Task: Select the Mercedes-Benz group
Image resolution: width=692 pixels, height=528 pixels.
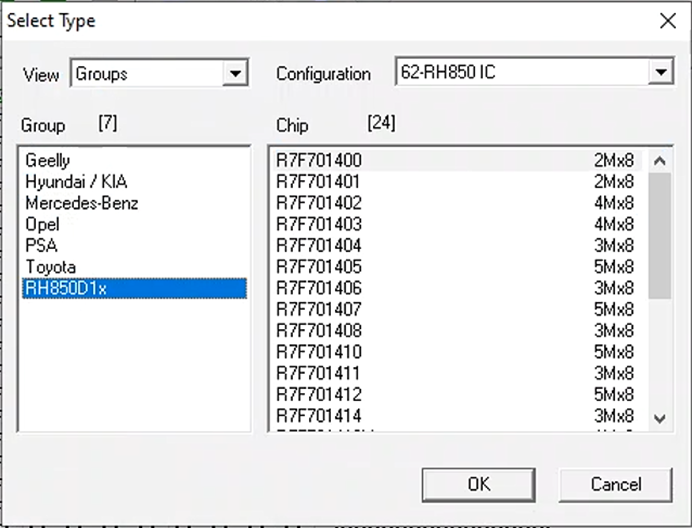Action: [x=82, y=203]
